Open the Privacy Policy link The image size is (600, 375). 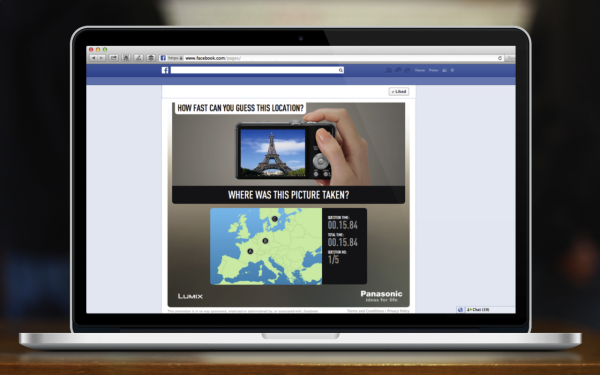pyautogui.click(x=398, y=311)
